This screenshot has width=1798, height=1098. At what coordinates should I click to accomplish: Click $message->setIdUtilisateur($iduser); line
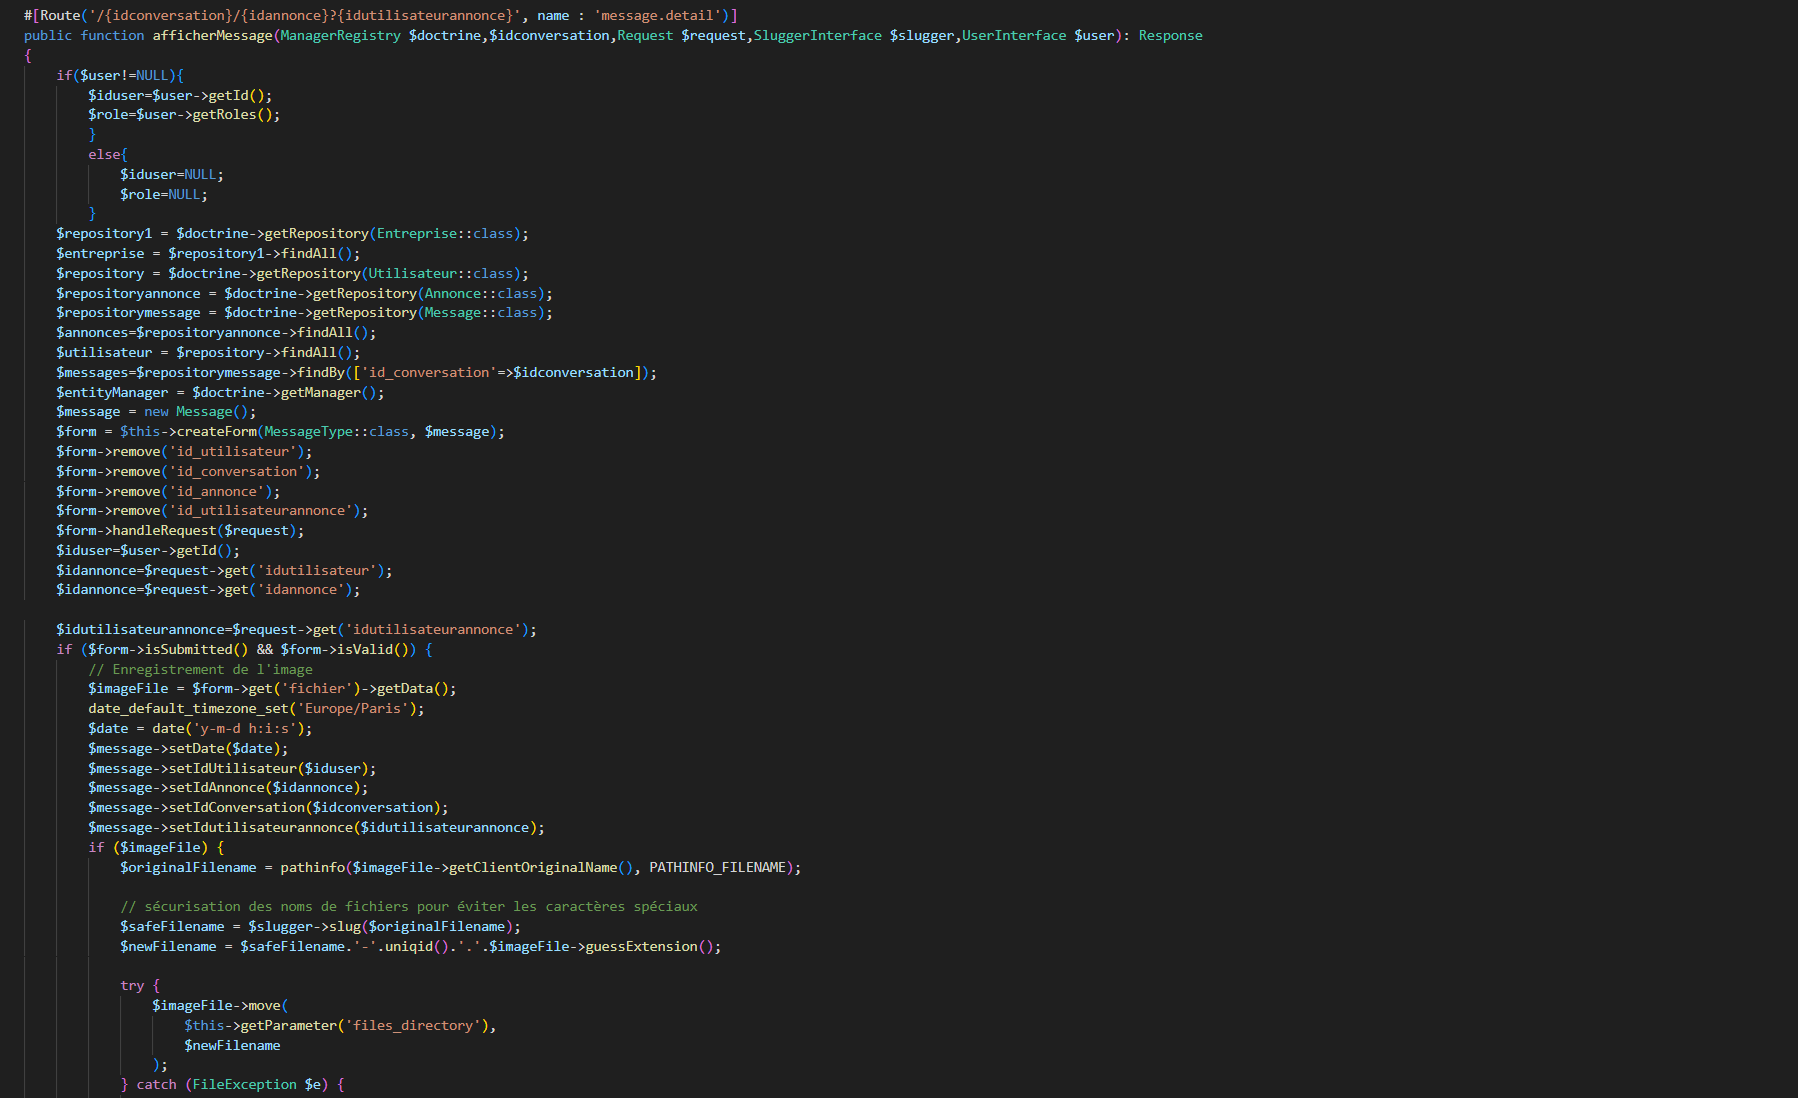point(232,768)
